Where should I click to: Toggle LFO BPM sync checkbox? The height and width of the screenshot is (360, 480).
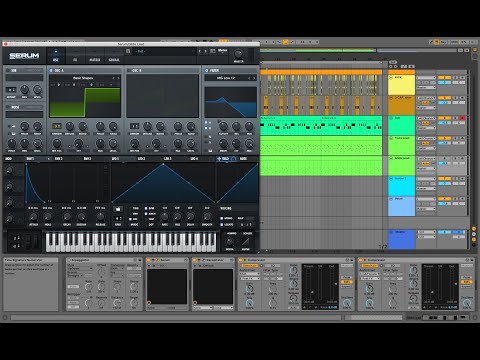tap(146, 208)
